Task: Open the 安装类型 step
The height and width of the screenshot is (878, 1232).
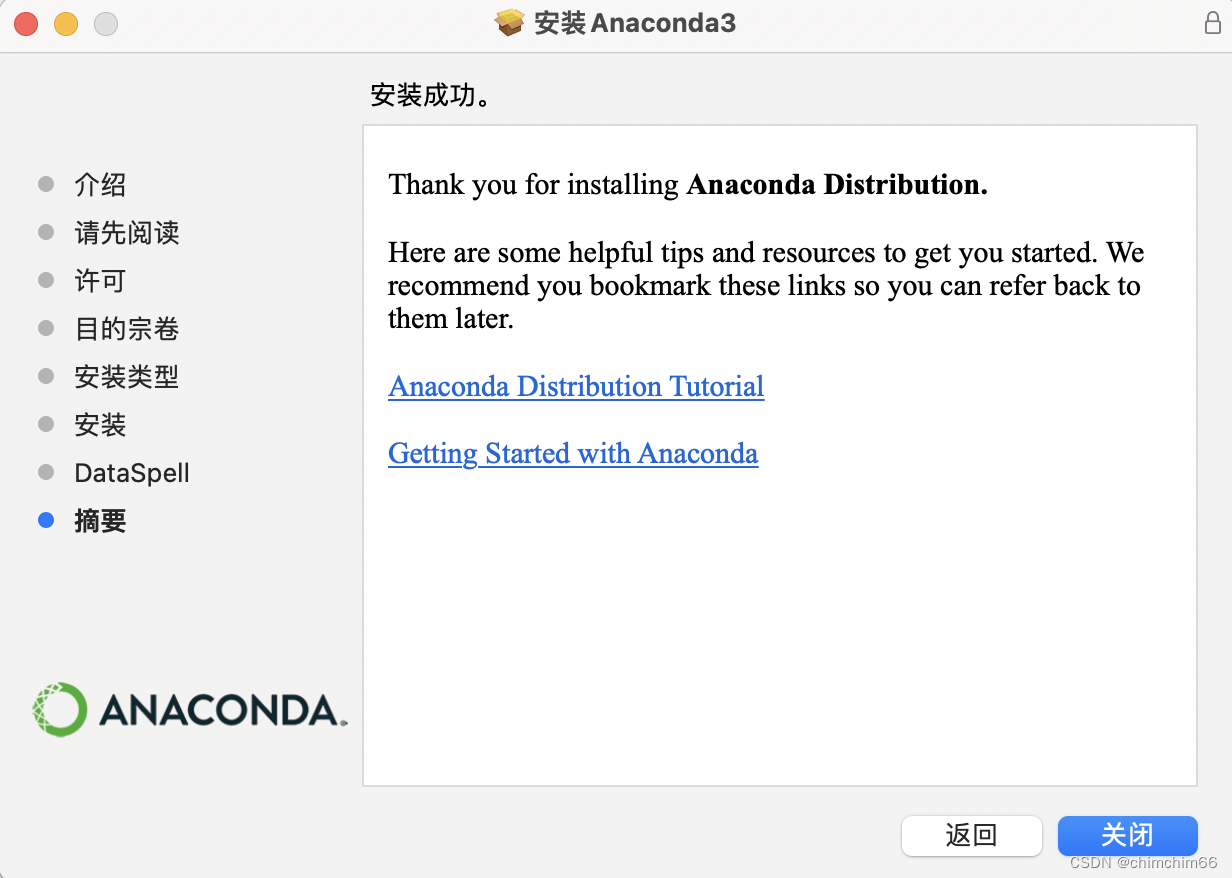Action: pos(128,376)
